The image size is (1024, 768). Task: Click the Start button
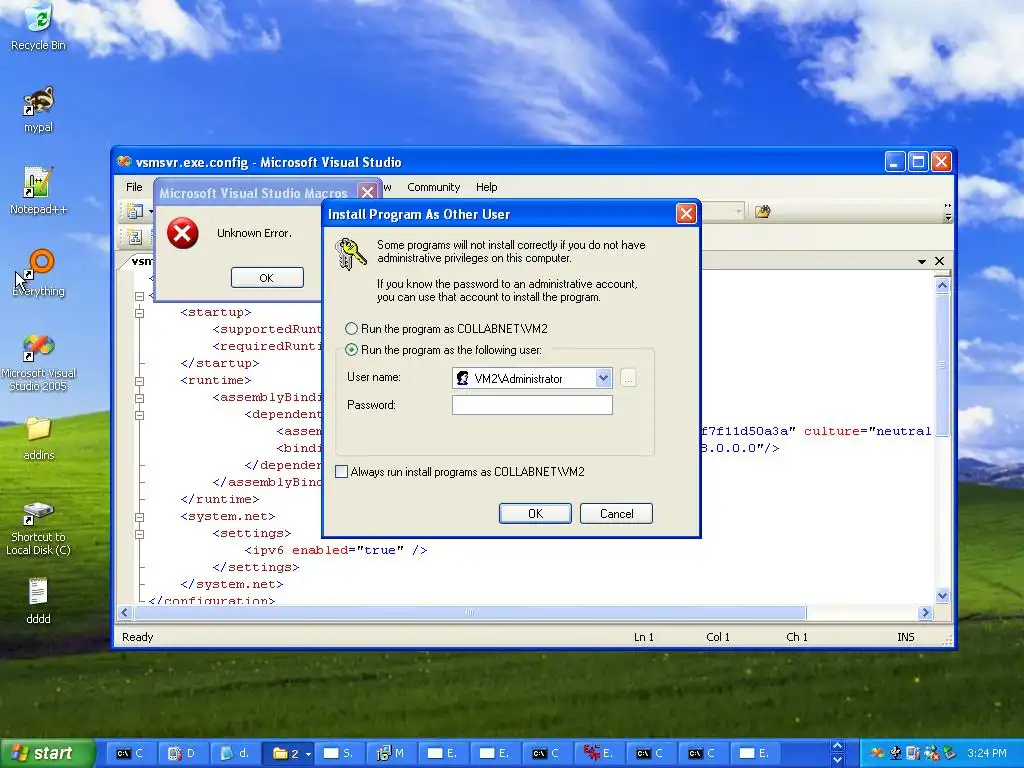(x=46, y=753)
